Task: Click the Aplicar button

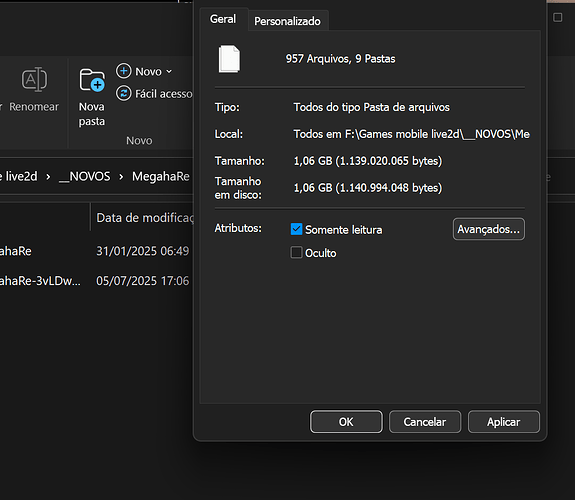Action: tap(503, 422)
